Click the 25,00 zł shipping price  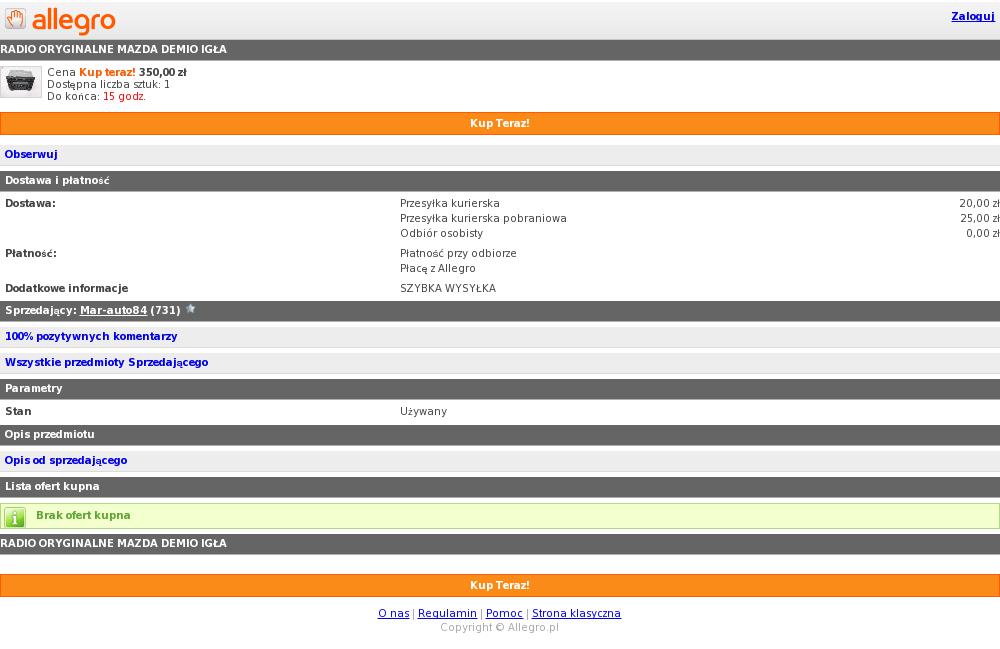(x=980, y=218)
